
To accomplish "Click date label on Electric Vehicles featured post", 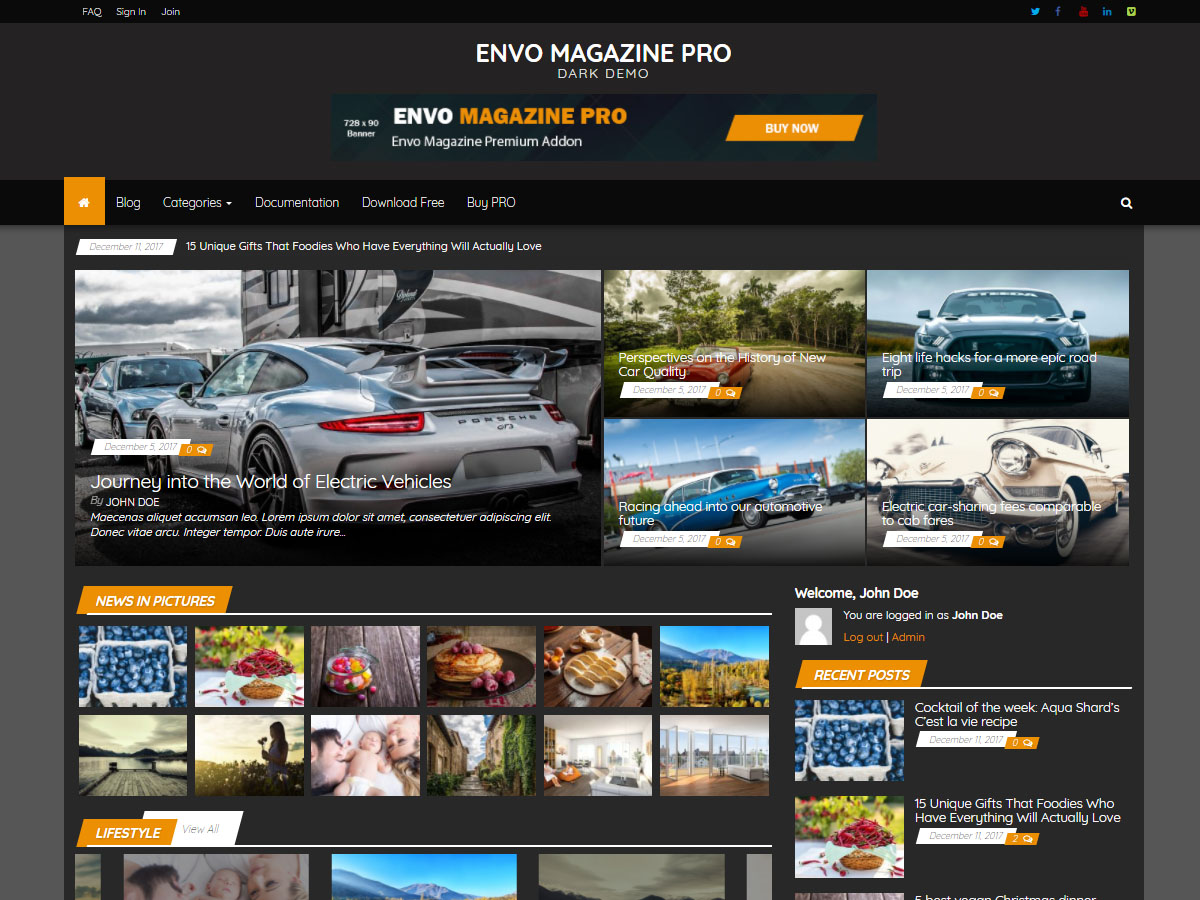I will coord(140,447).
